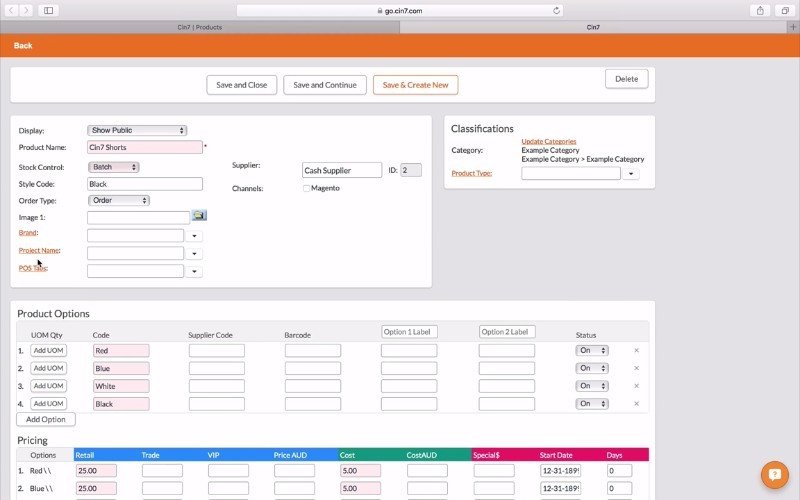Tick the Magento channel checkbox

tap(306, 188)
